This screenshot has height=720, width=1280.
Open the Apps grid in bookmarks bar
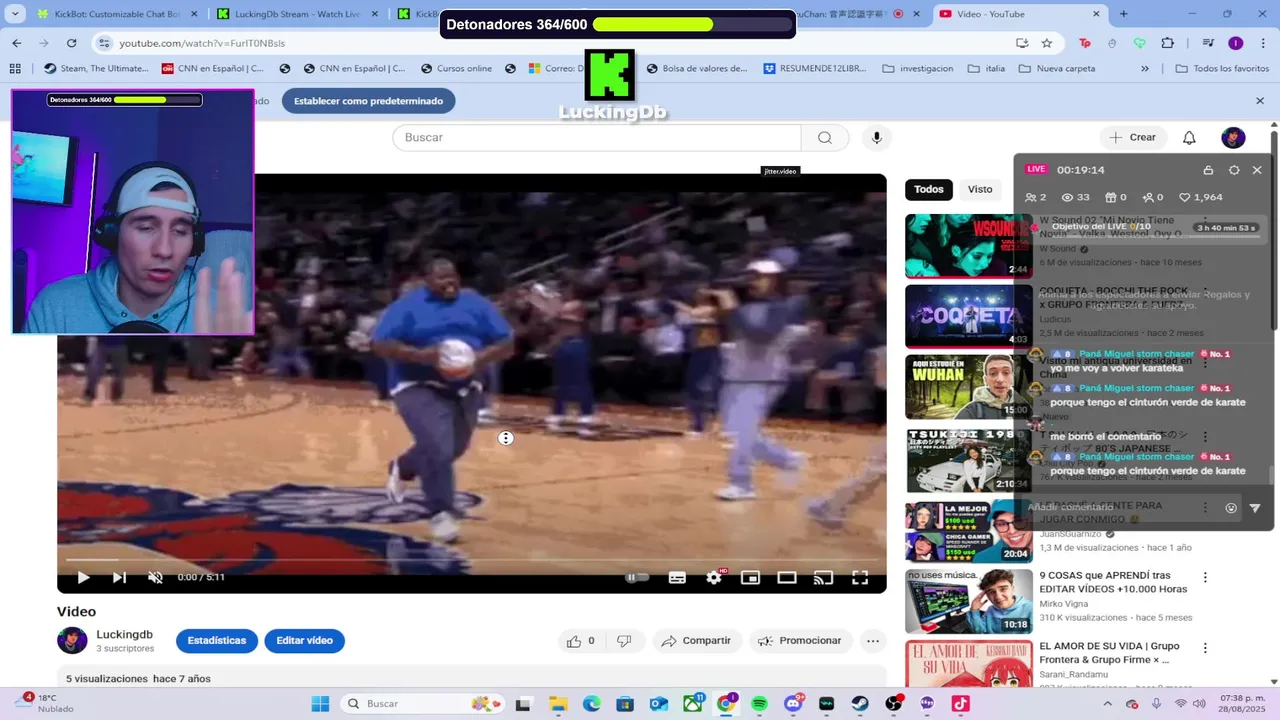click(x=15, y=69)
